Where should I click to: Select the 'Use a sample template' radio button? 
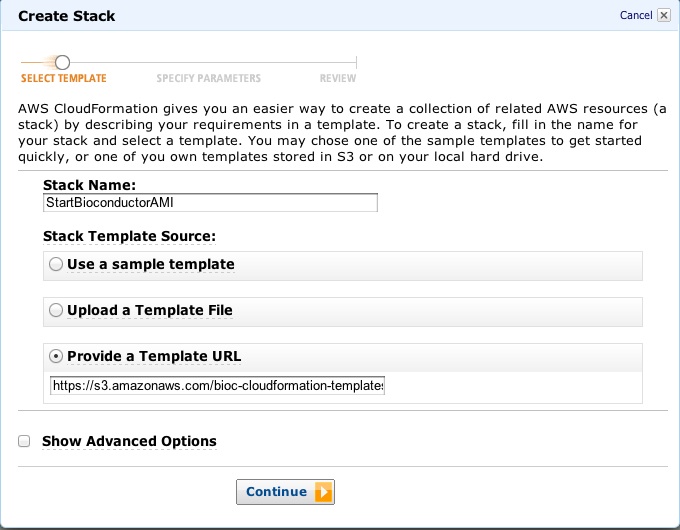(x=56, y=265)
